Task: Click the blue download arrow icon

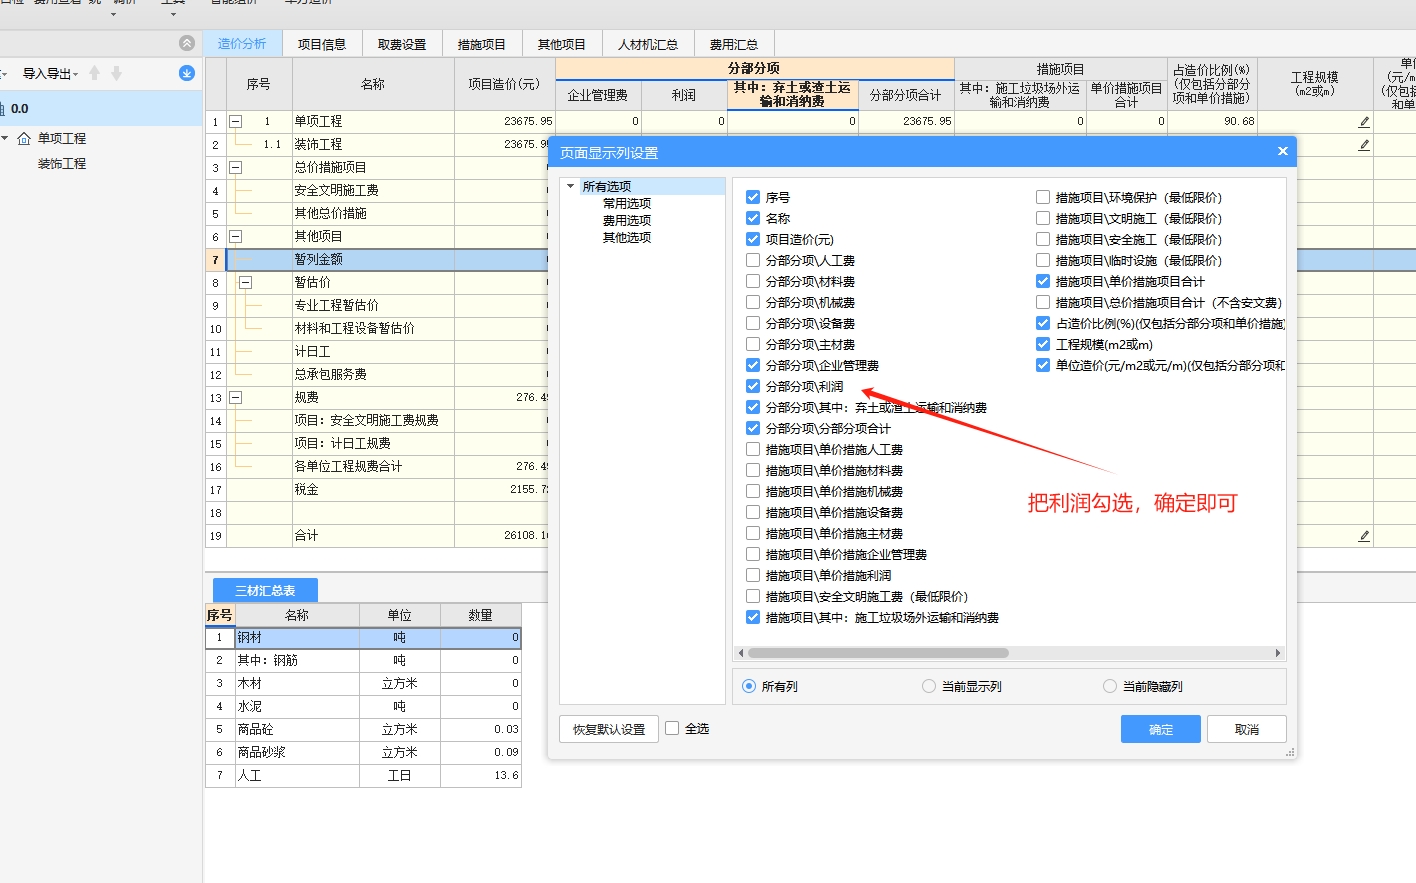Action: [x=187, y=73]
